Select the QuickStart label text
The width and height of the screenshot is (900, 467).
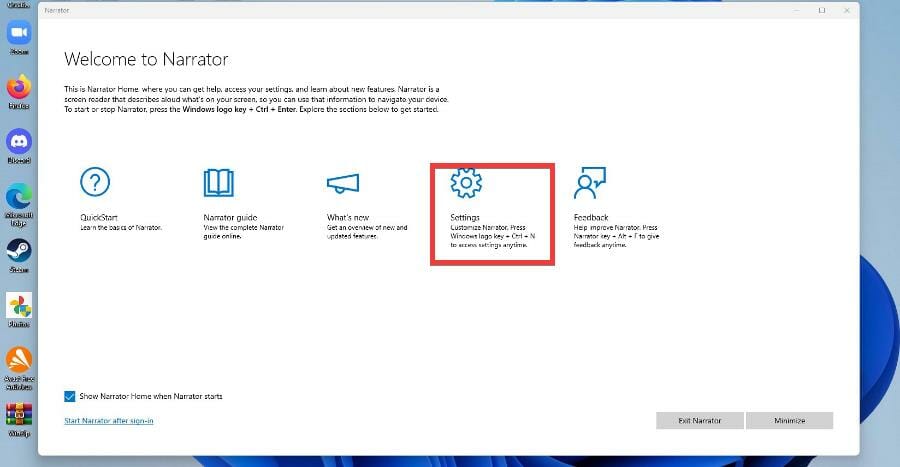point(99,217)
